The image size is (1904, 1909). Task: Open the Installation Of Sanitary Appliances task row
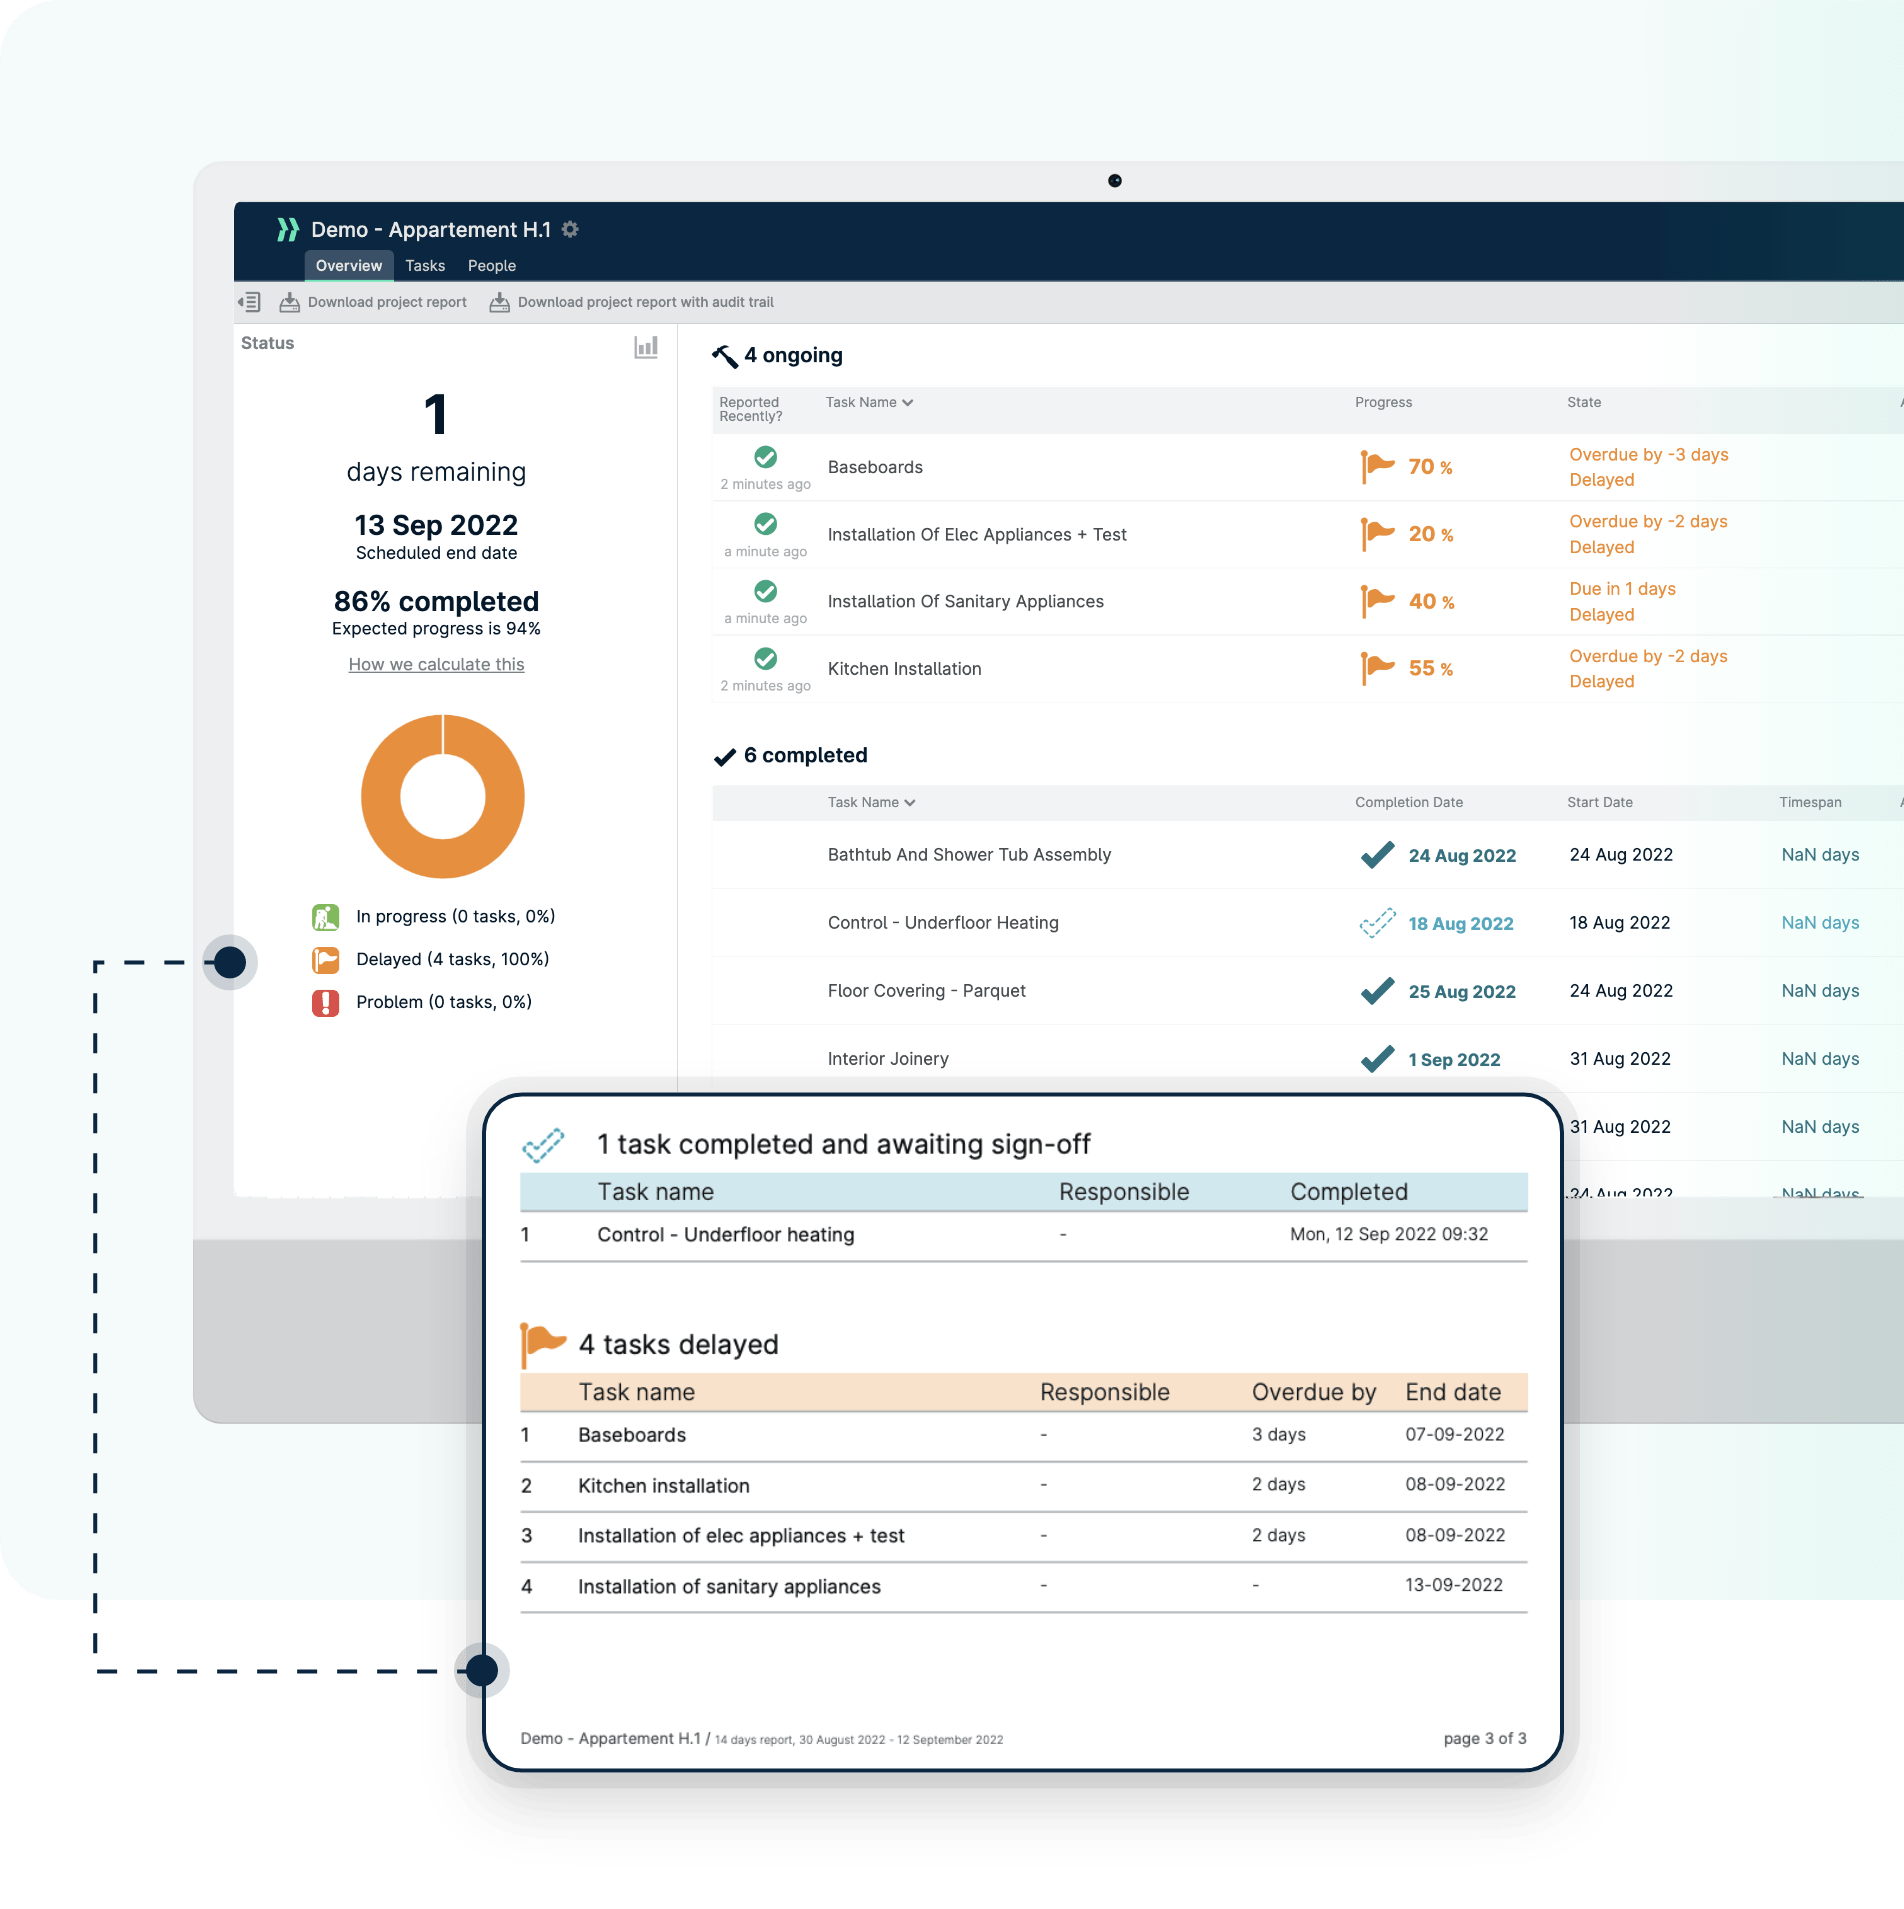click(965, 602)
